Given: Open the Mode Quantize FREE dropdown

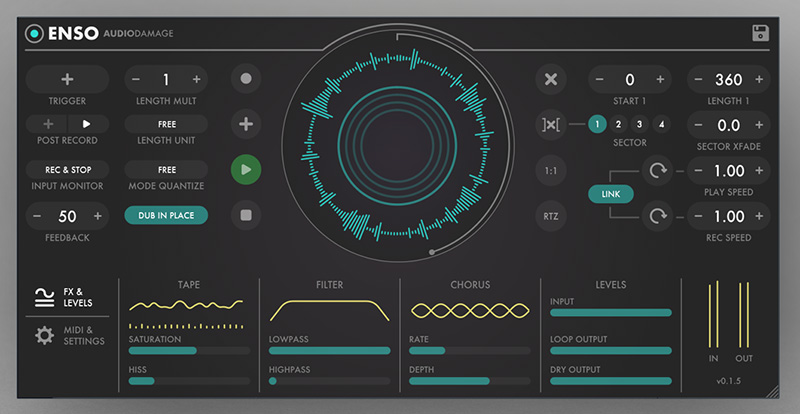Looking at the screenshot, I should (166, 169).
